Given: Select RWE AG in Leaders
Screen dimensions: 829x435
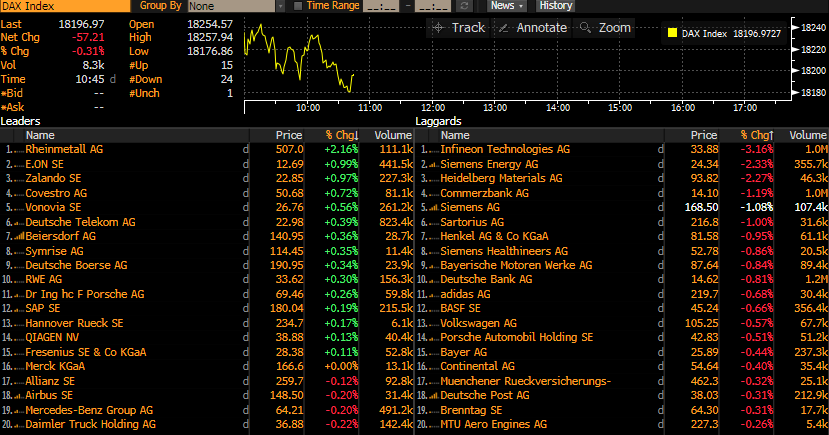Looking at the screenshot, I should (x=206, y=280).
